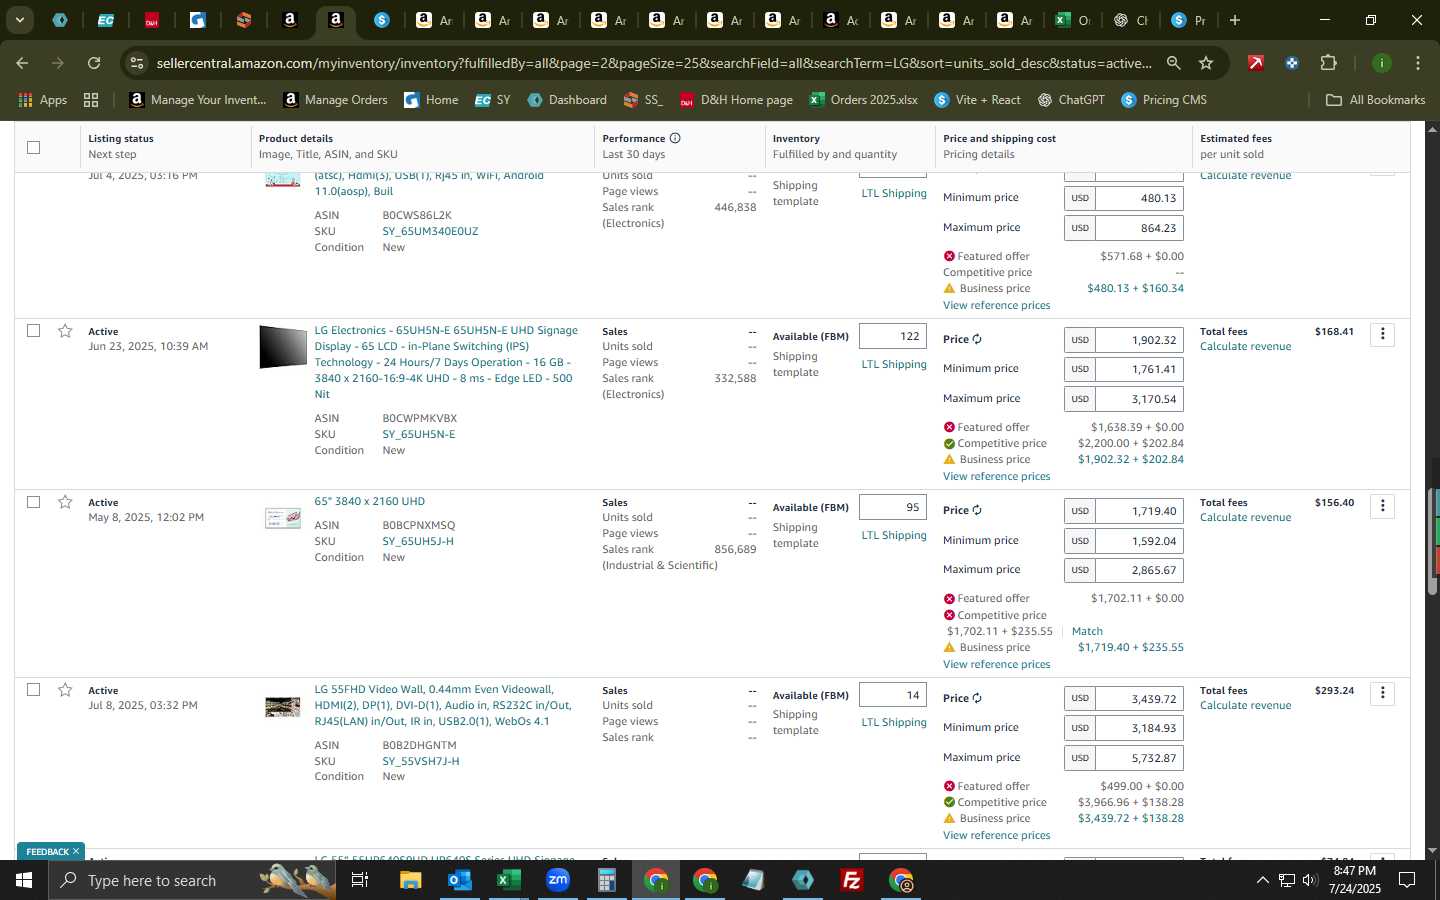This screenshot has height=900, width=1440.
Task: Open the SY_65UM340E0UZ SKU link
Action: [430, 231]
